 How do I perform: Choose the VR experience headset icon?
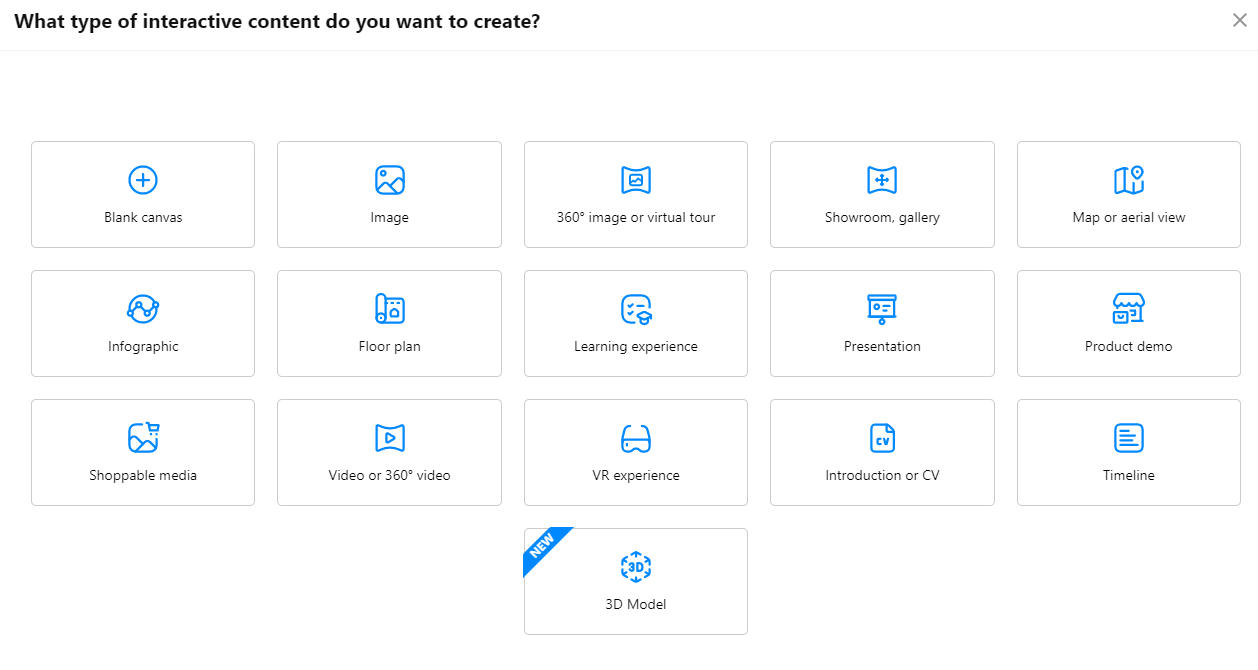(636, 438)
